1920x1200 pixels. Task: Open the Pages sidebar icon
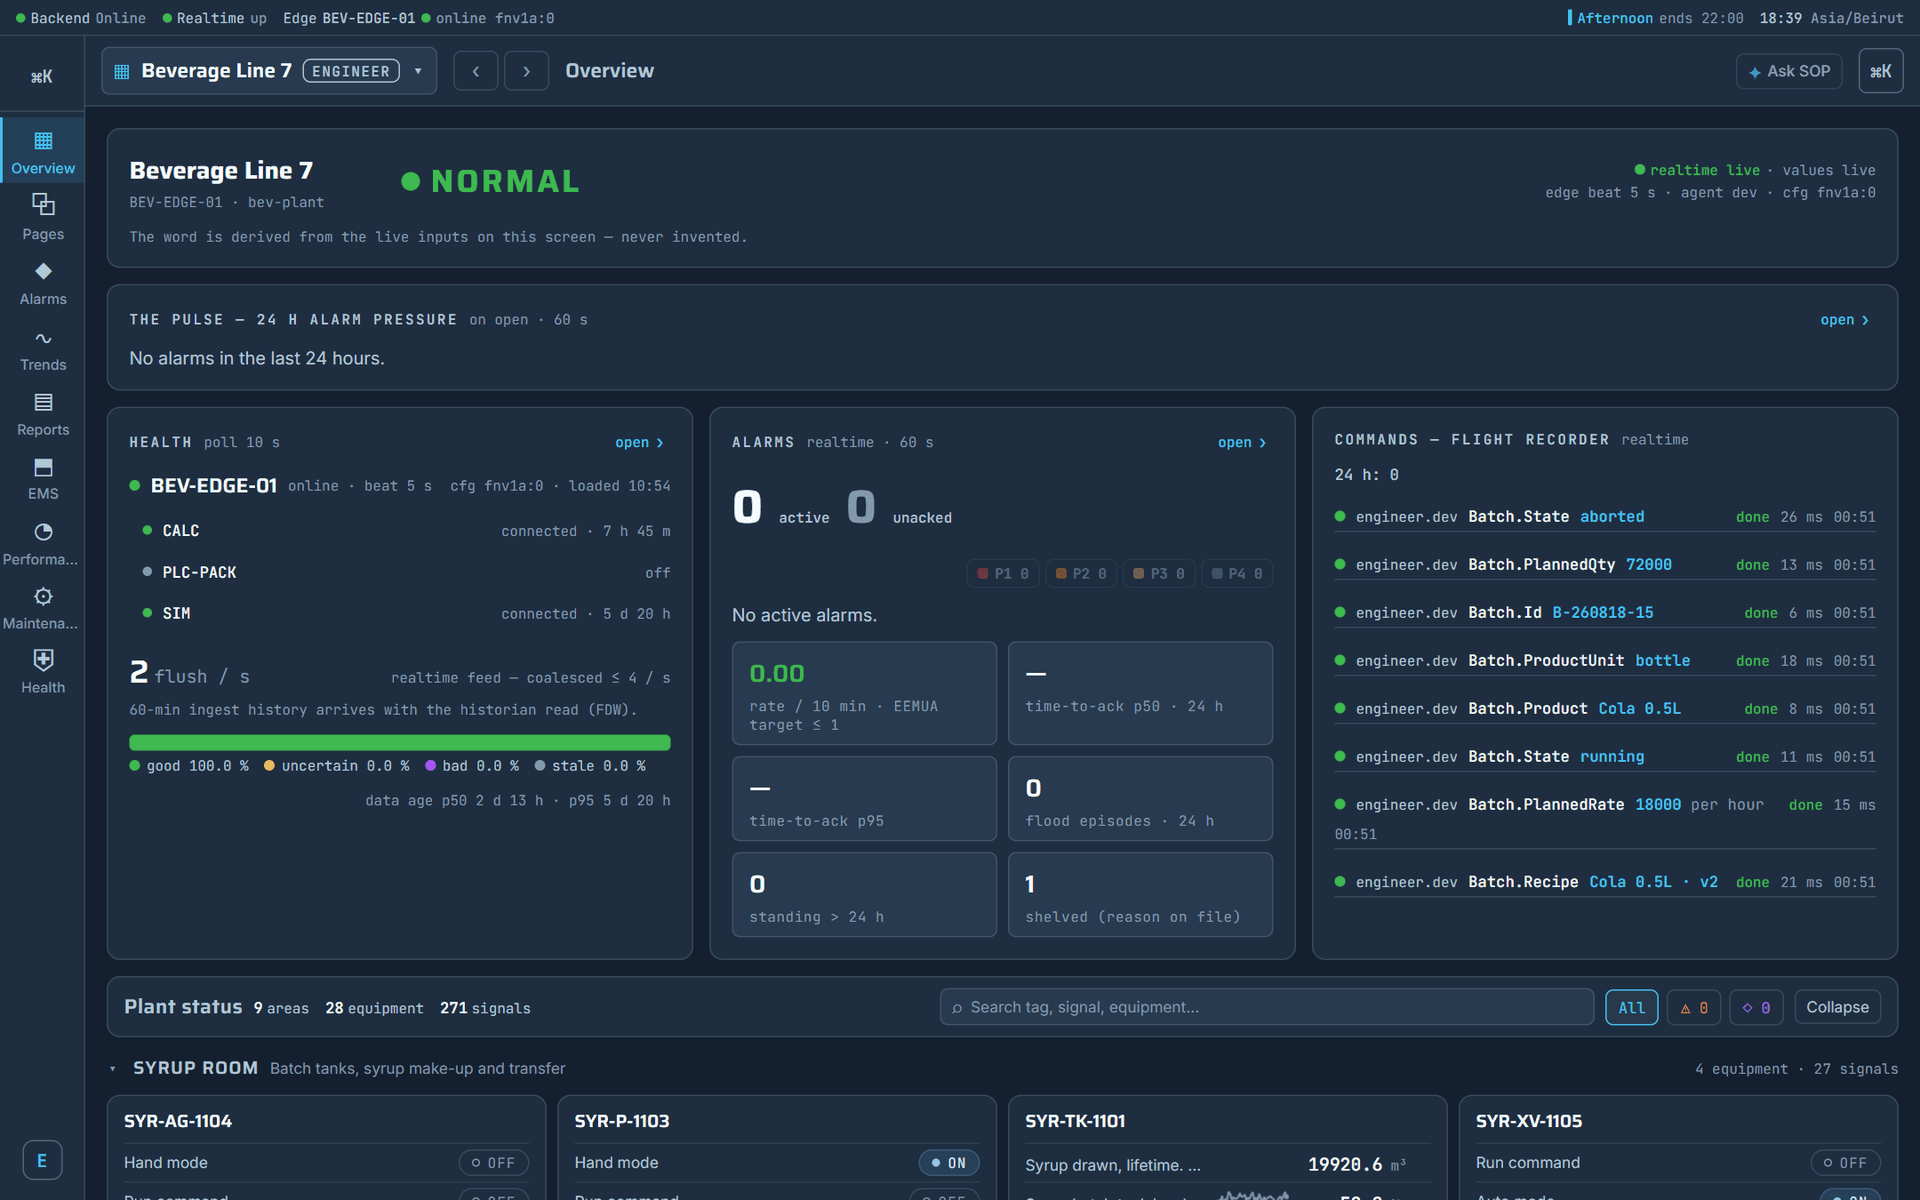[43, 205]
